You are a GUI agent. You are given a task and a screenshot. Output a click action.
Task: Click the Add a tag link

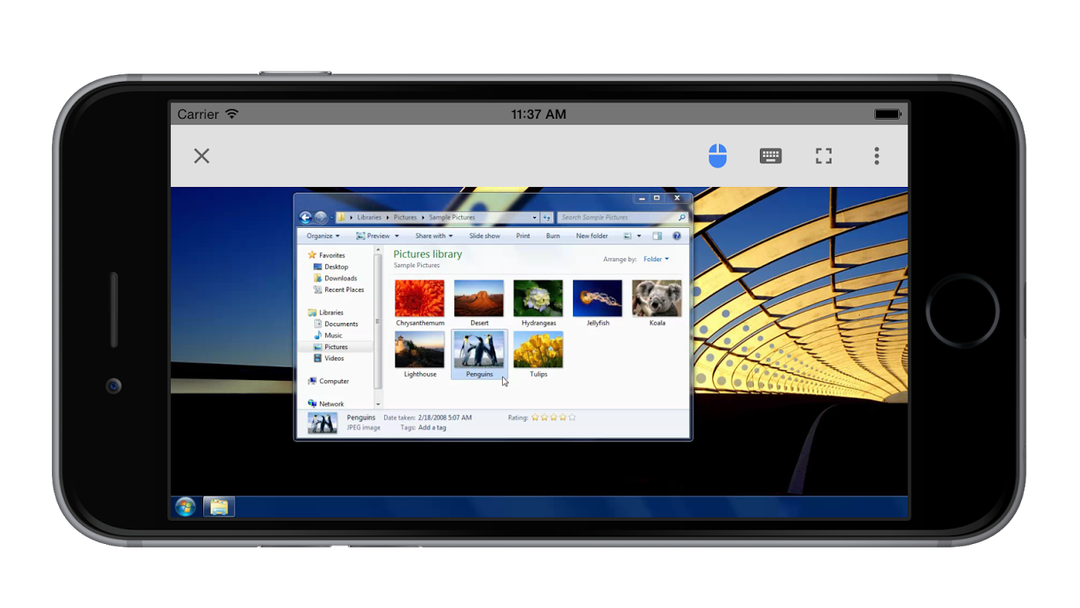coord(433,427)
